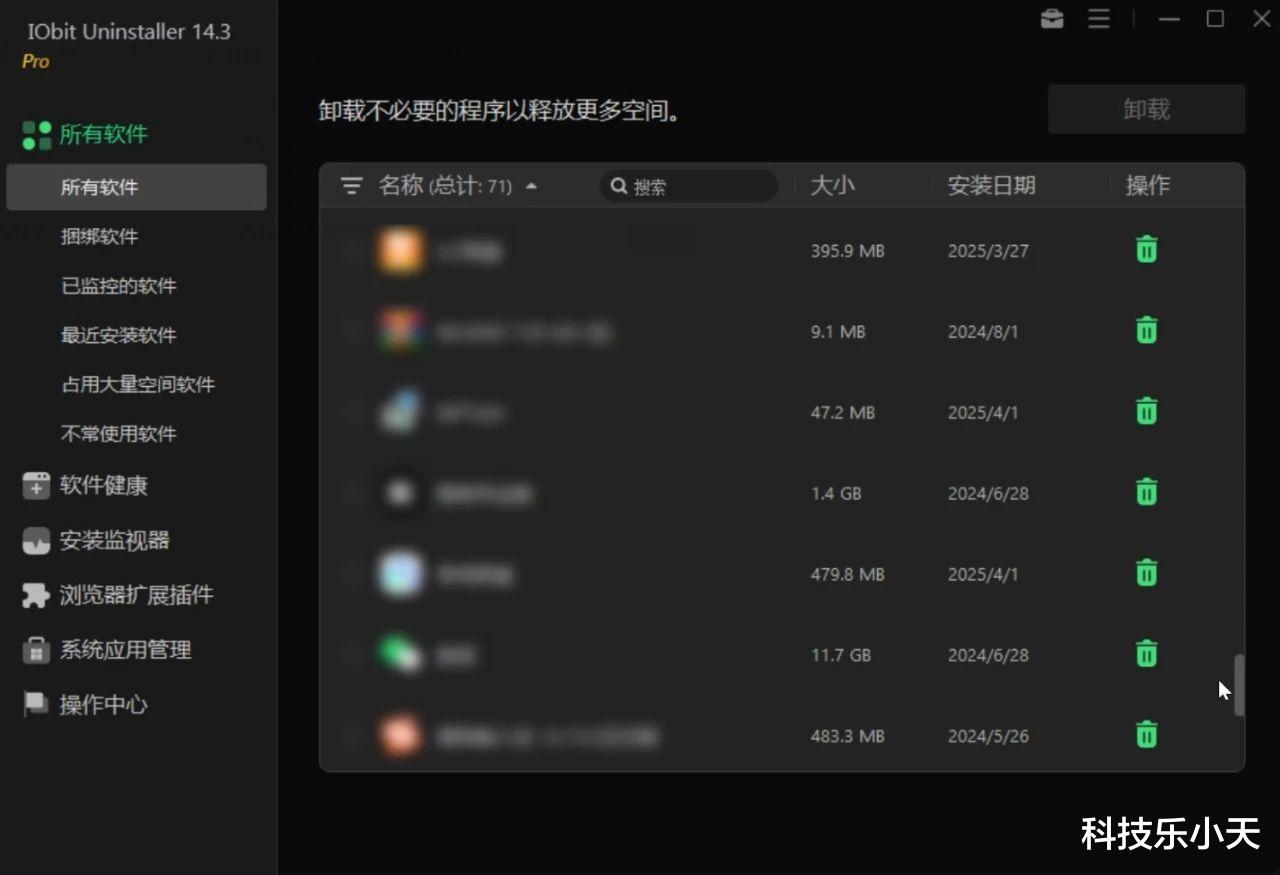Open 系统应用管理 section
This screenshot has height=875, width=1280.
(125, 650)
